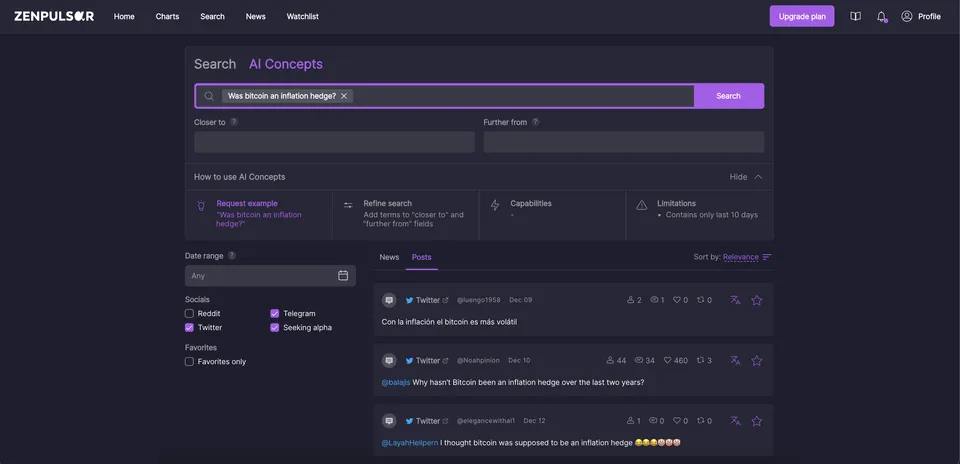Open the documentation book icon

[855, 17]
